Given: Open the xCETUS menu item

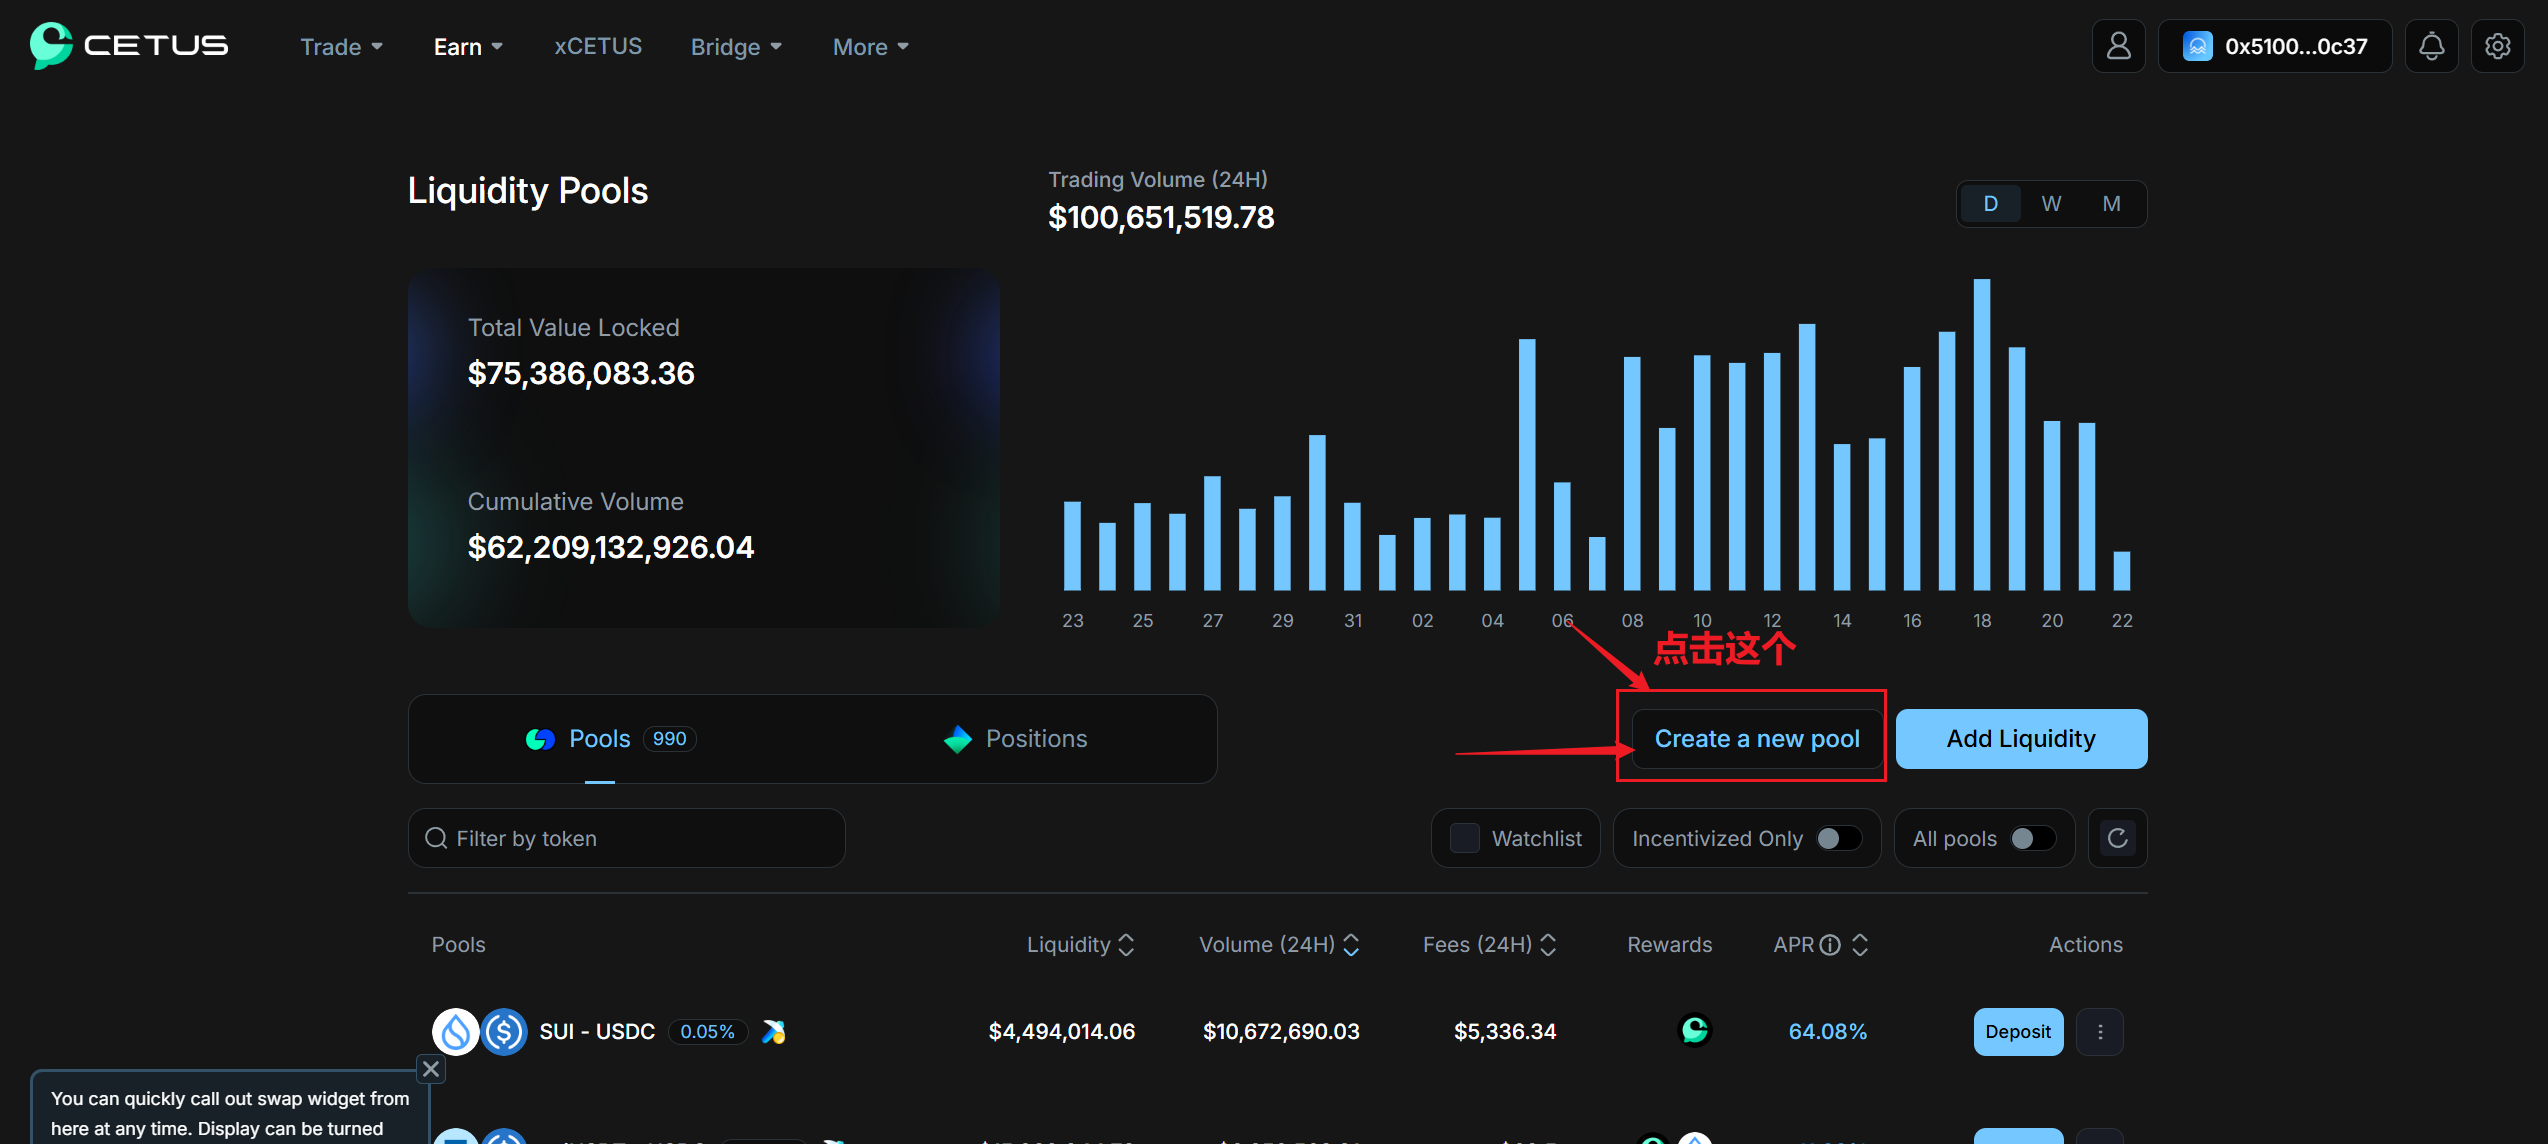Looking at the screenshot, I should click(598, 47).
